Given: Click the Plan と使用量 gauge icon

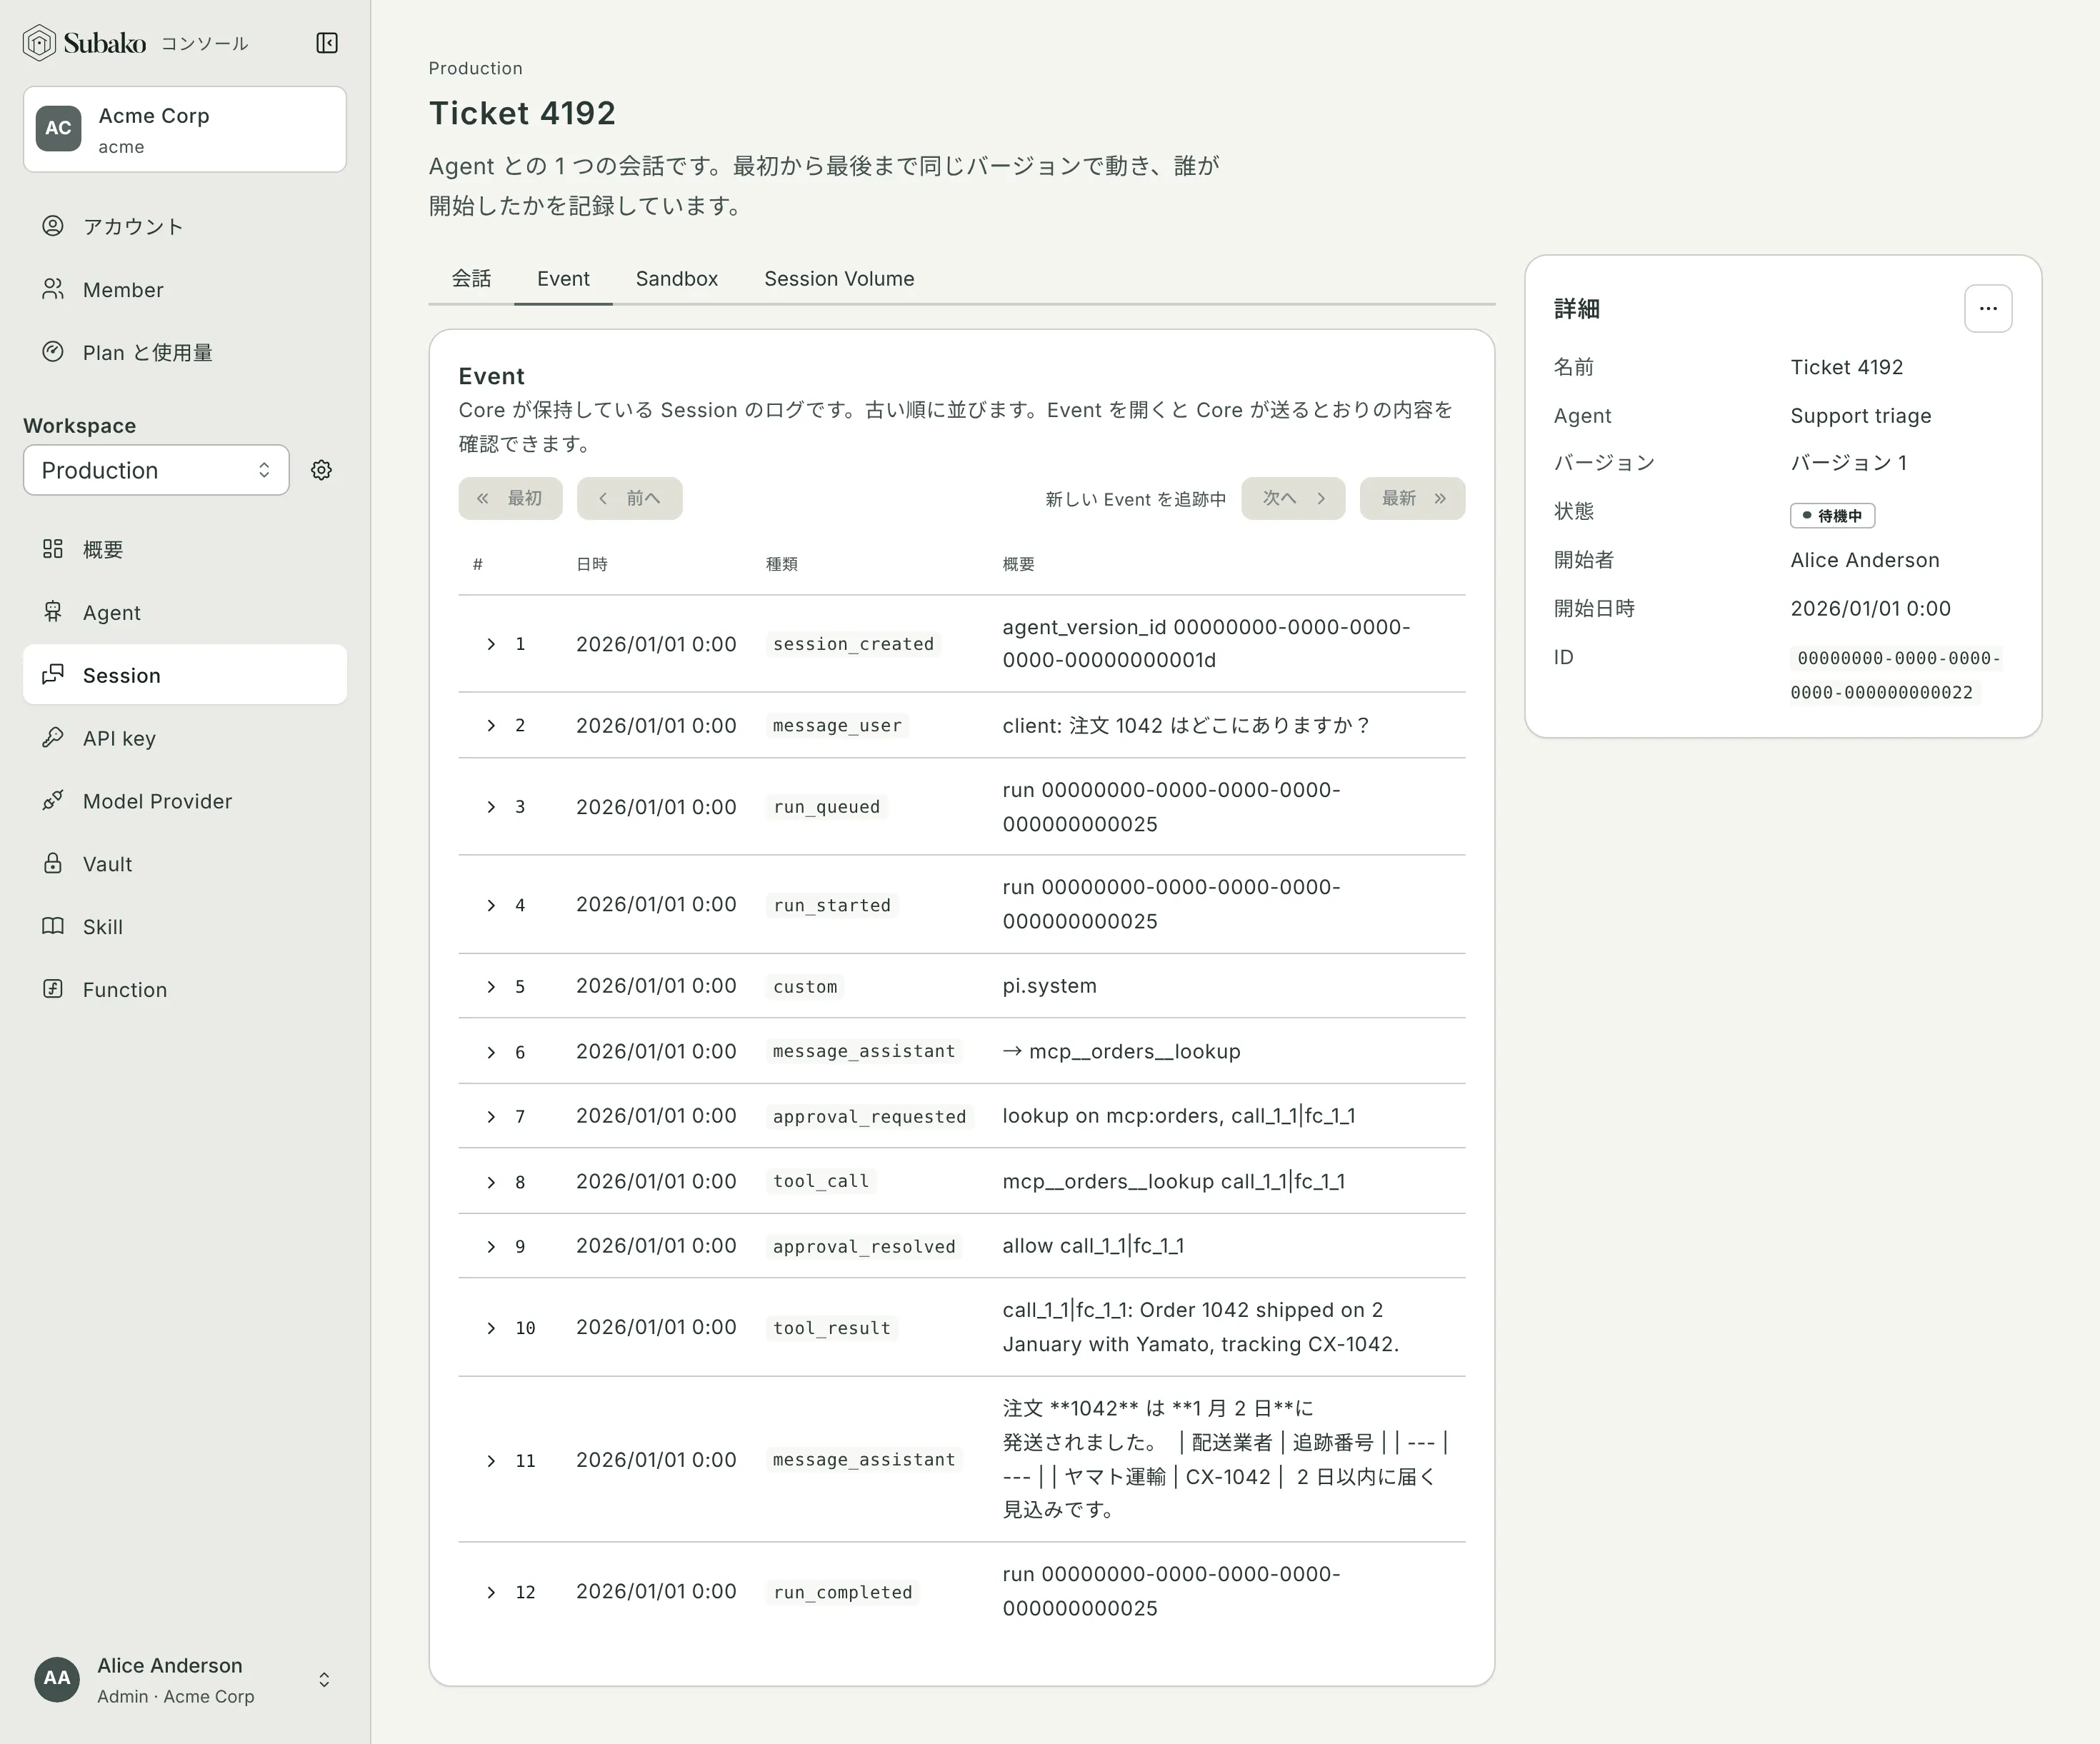Looking at the screenshot, I should (x=53, y=352).
